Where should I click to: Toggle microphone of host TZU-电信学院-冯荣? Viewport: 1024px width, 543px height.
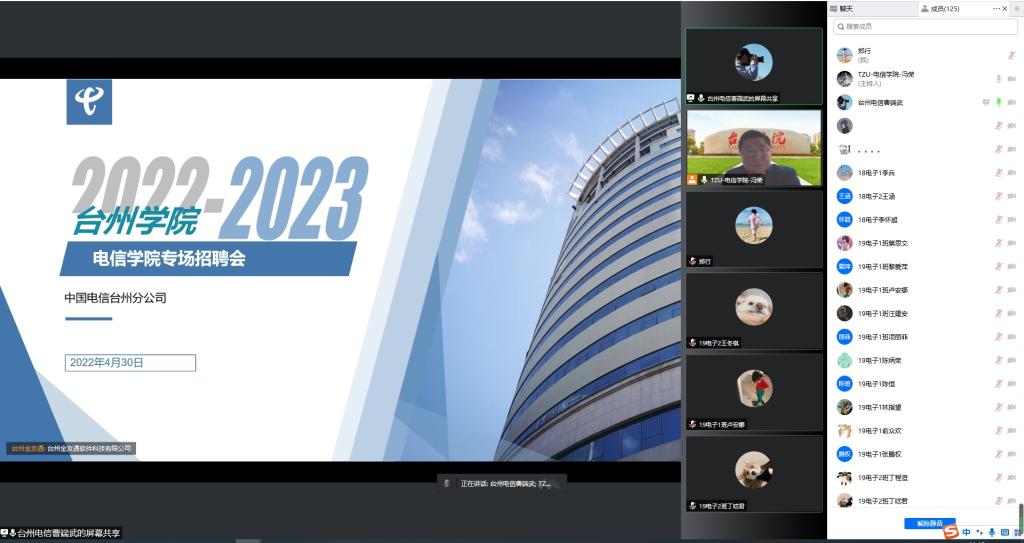click(998, 78)
